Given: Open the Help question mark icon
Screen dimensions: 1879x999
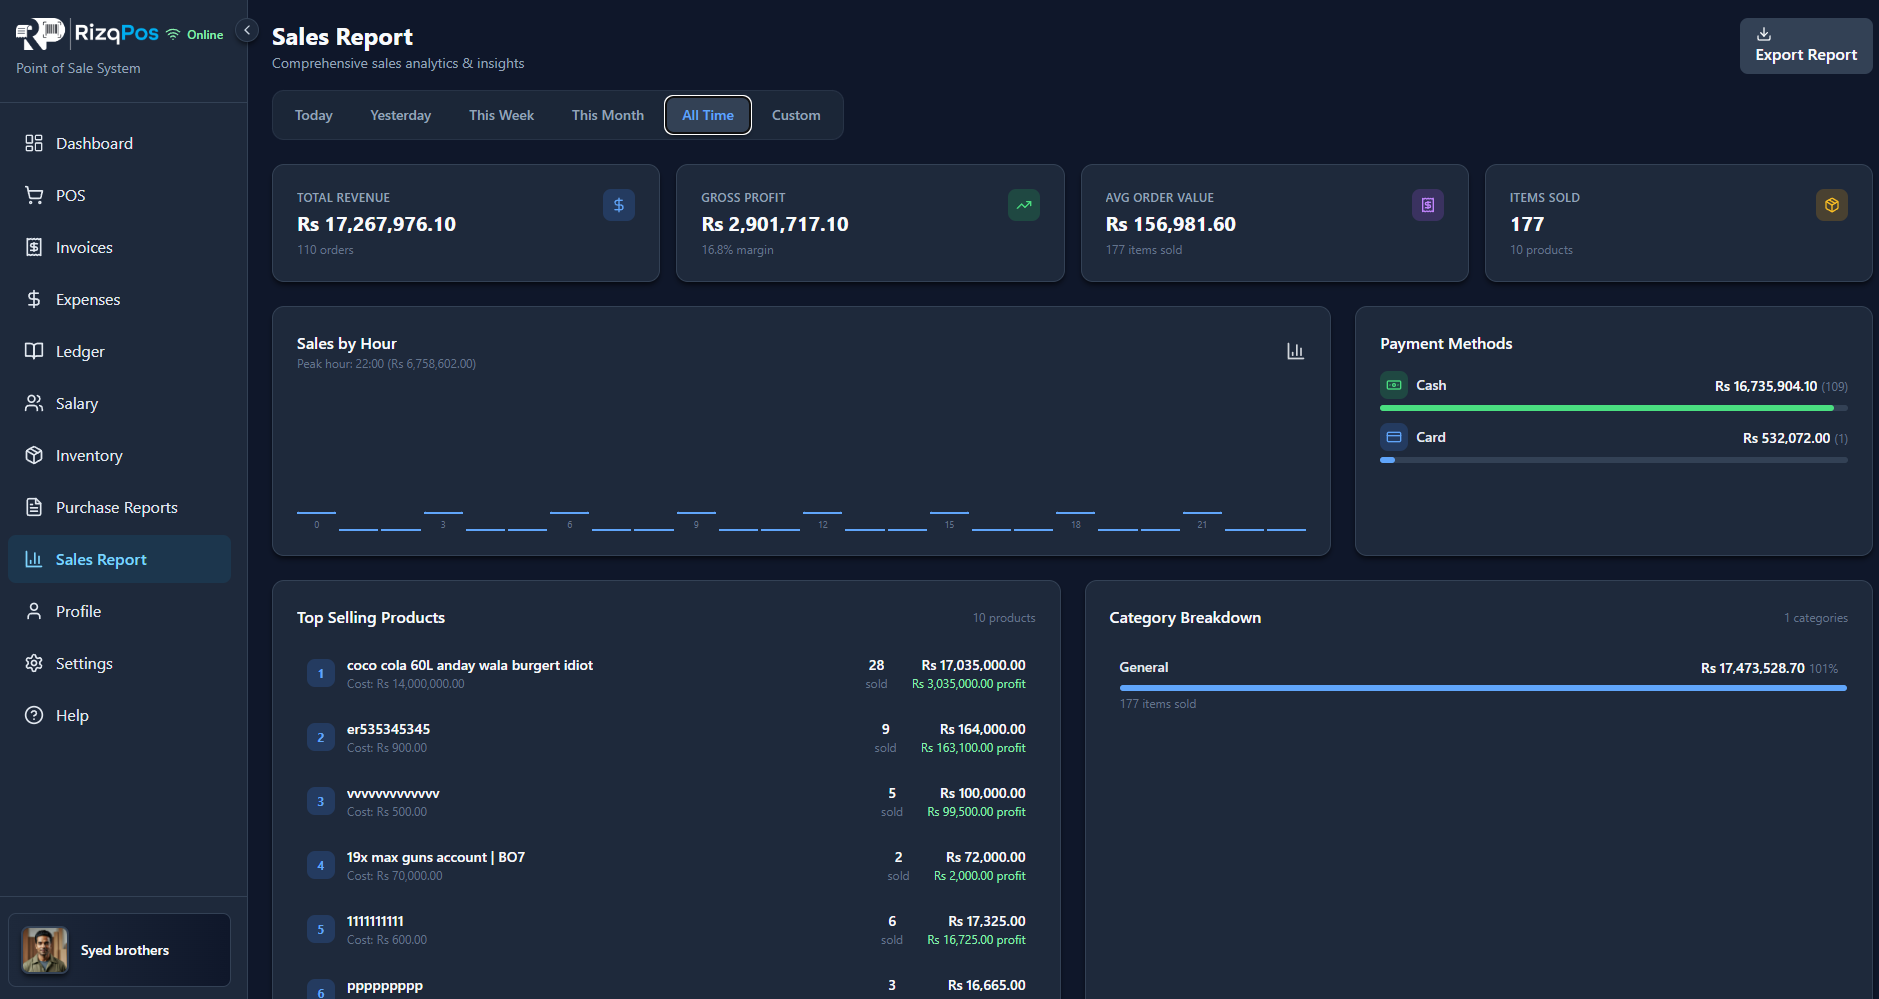Looking at the screenshot, I should point(33,715).
